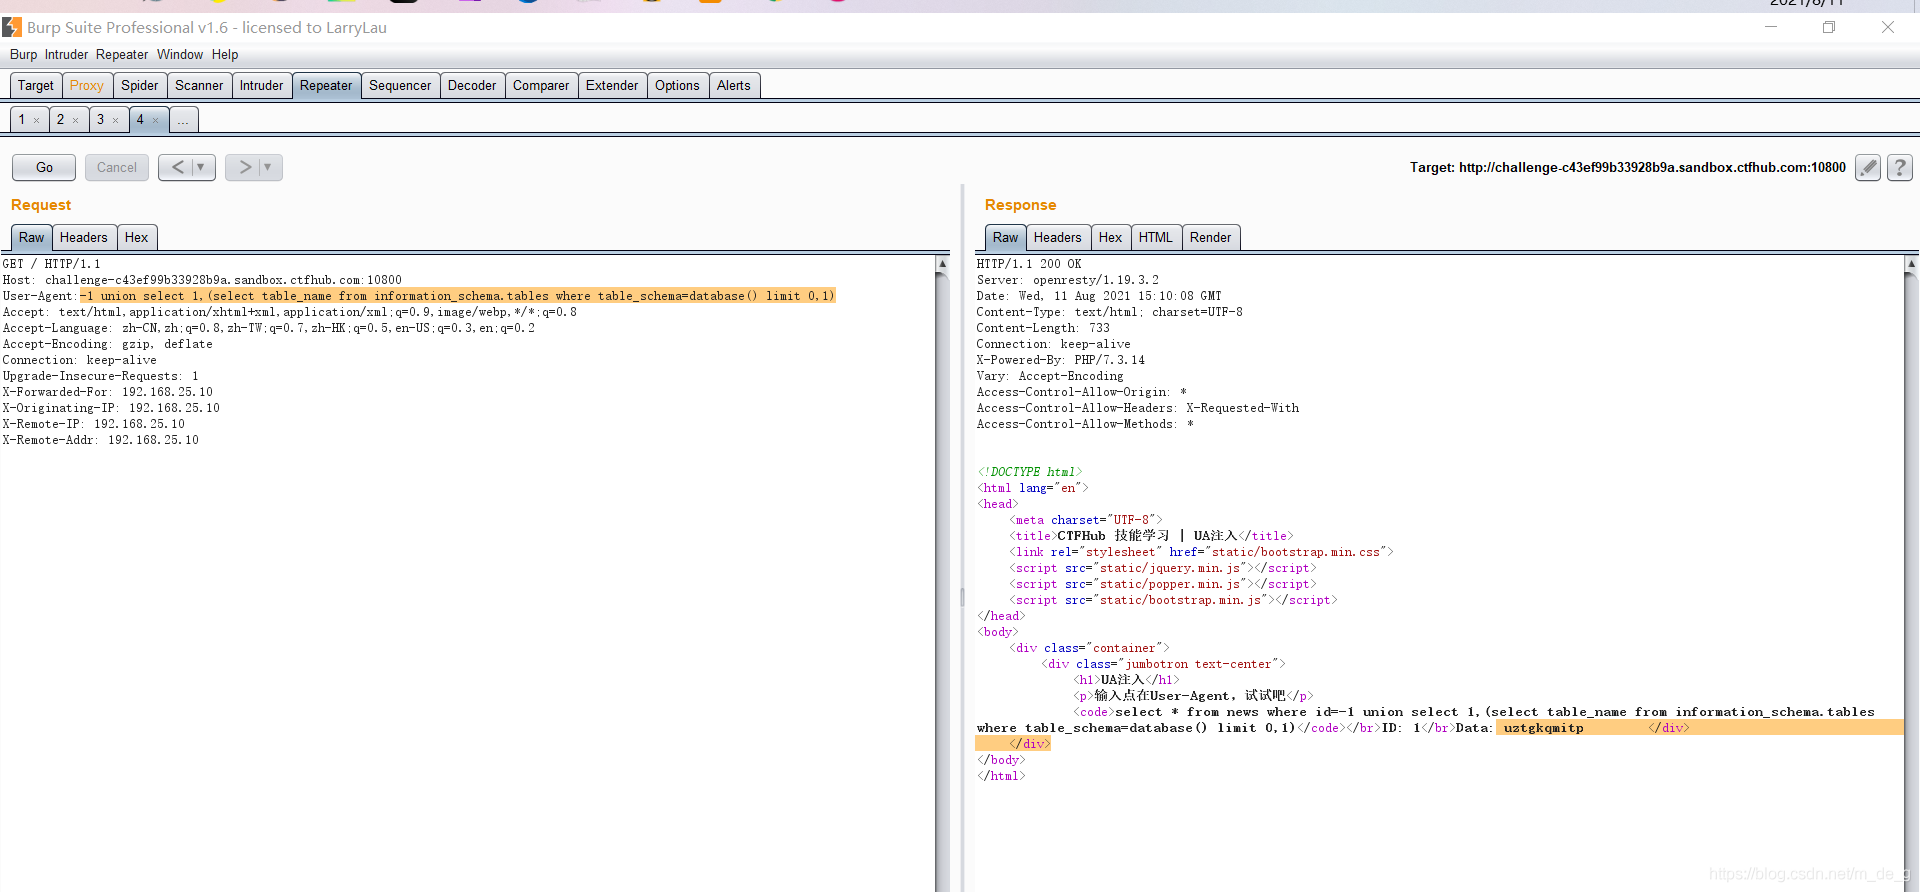Select Repeater request tab 1

click(x=22, y=120)
